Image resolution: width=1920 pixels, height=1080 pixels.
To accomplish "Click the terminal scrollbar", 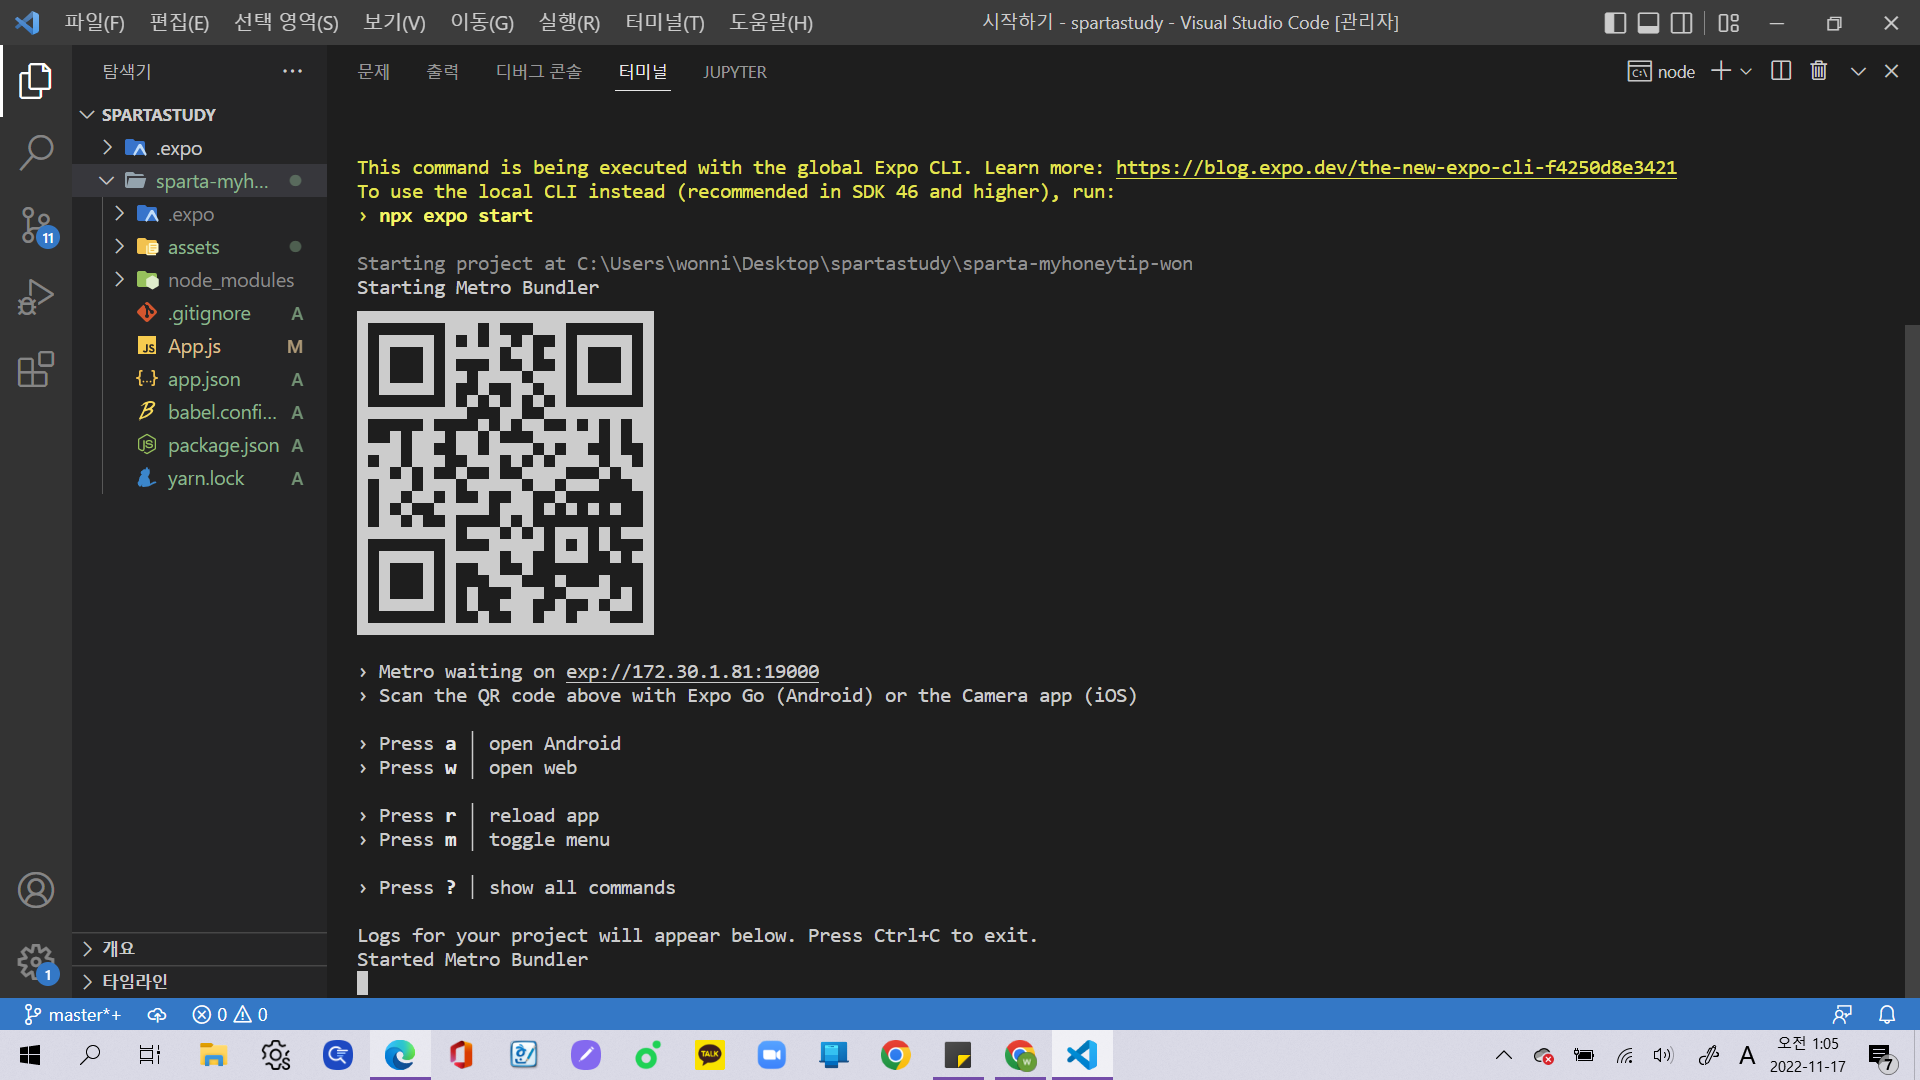I will click(x=1912, y=660).
